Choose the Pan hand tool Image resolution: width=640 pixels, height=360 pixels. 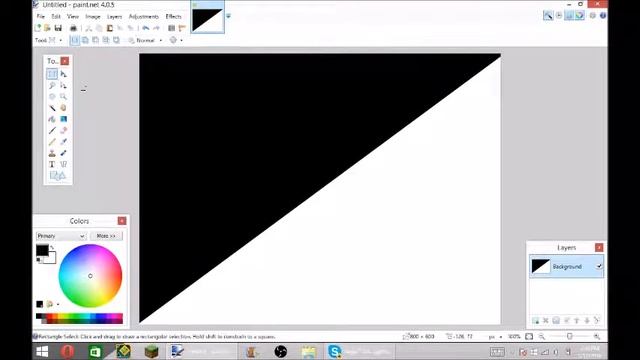tap(63, 108)
